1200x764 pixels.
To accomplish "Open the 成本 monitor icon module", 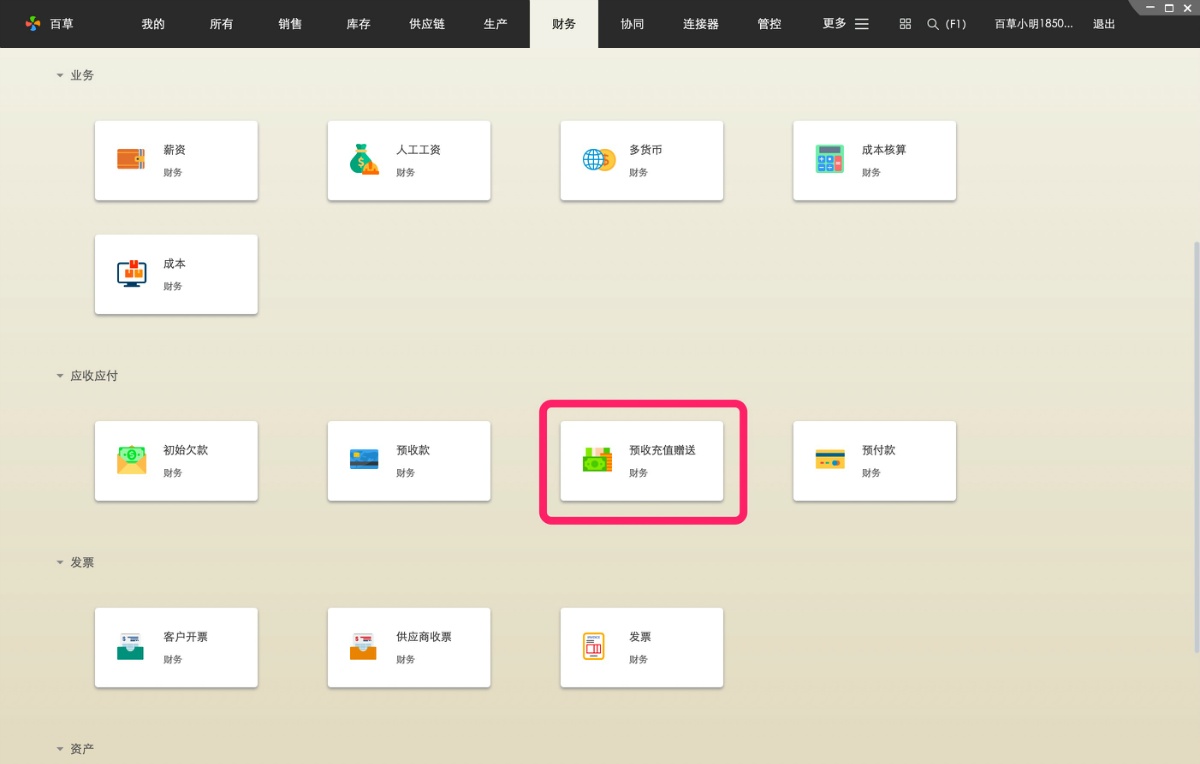I will click(131, 274).
